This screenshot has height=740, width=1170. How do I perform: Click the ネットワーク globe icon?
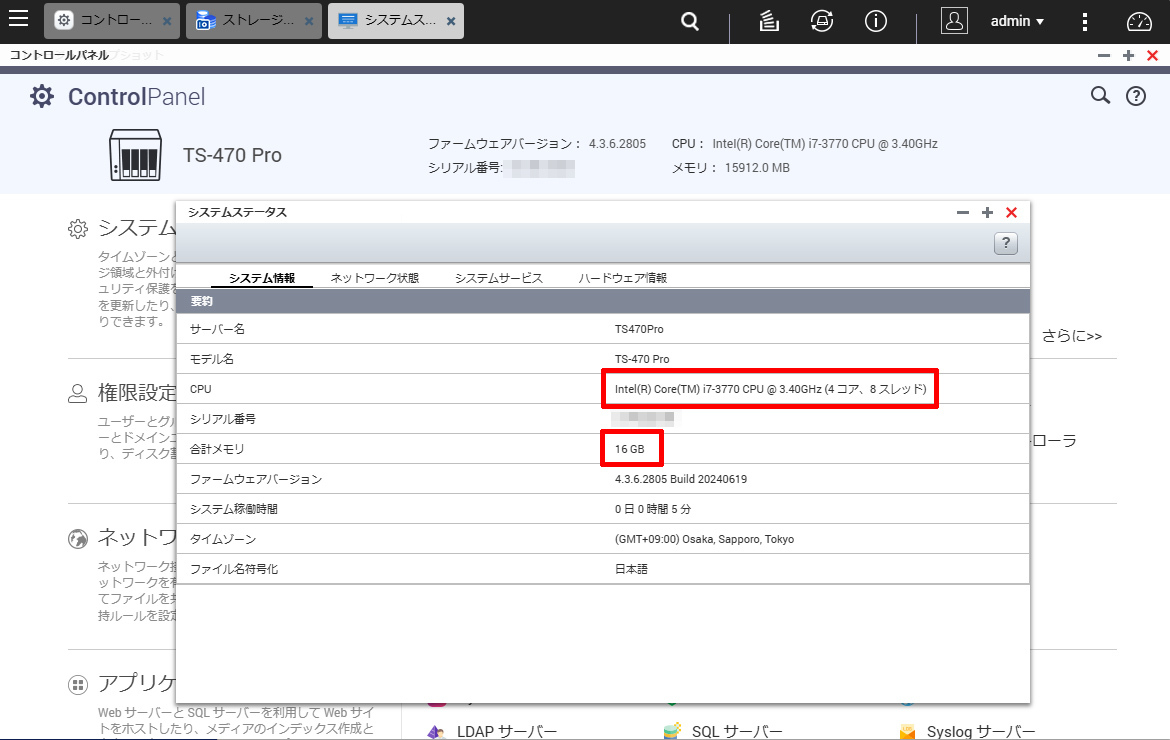tap(78, 539)
